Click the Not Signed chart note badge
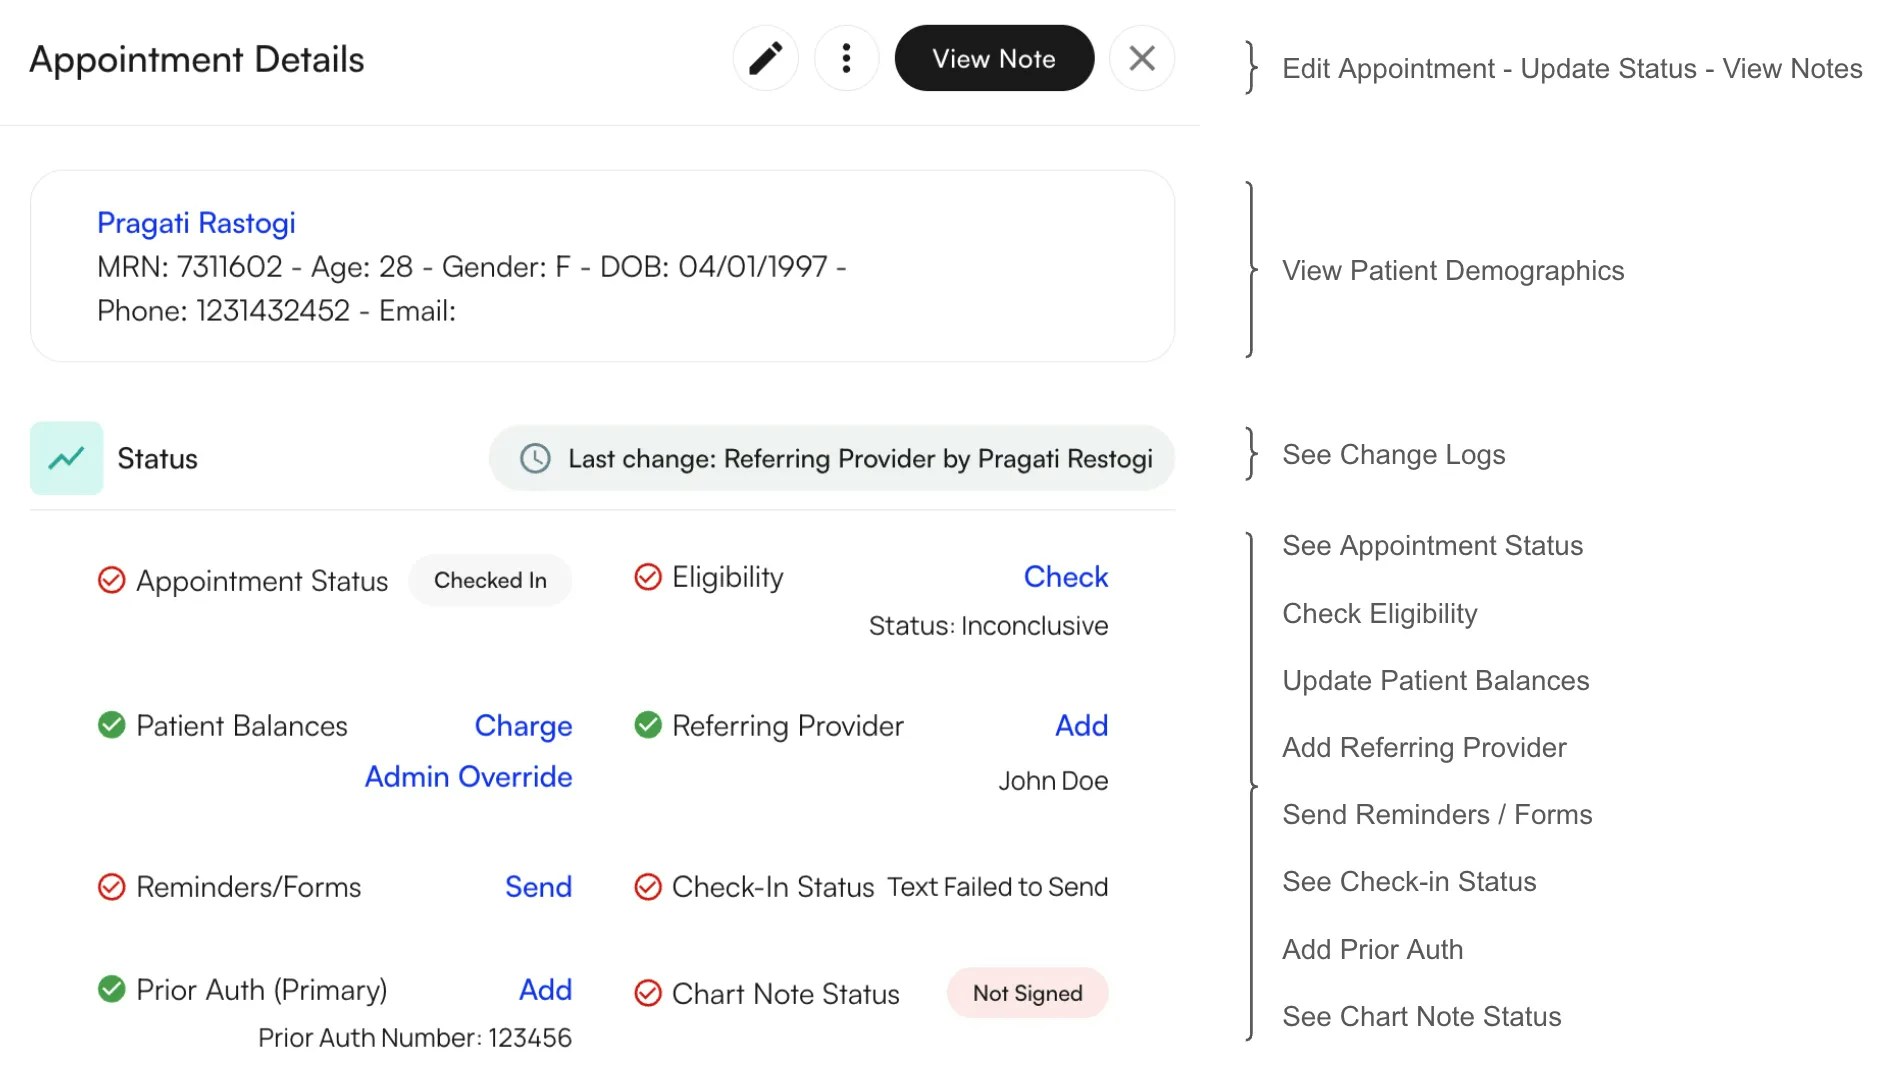 [x=1027, y=993]
